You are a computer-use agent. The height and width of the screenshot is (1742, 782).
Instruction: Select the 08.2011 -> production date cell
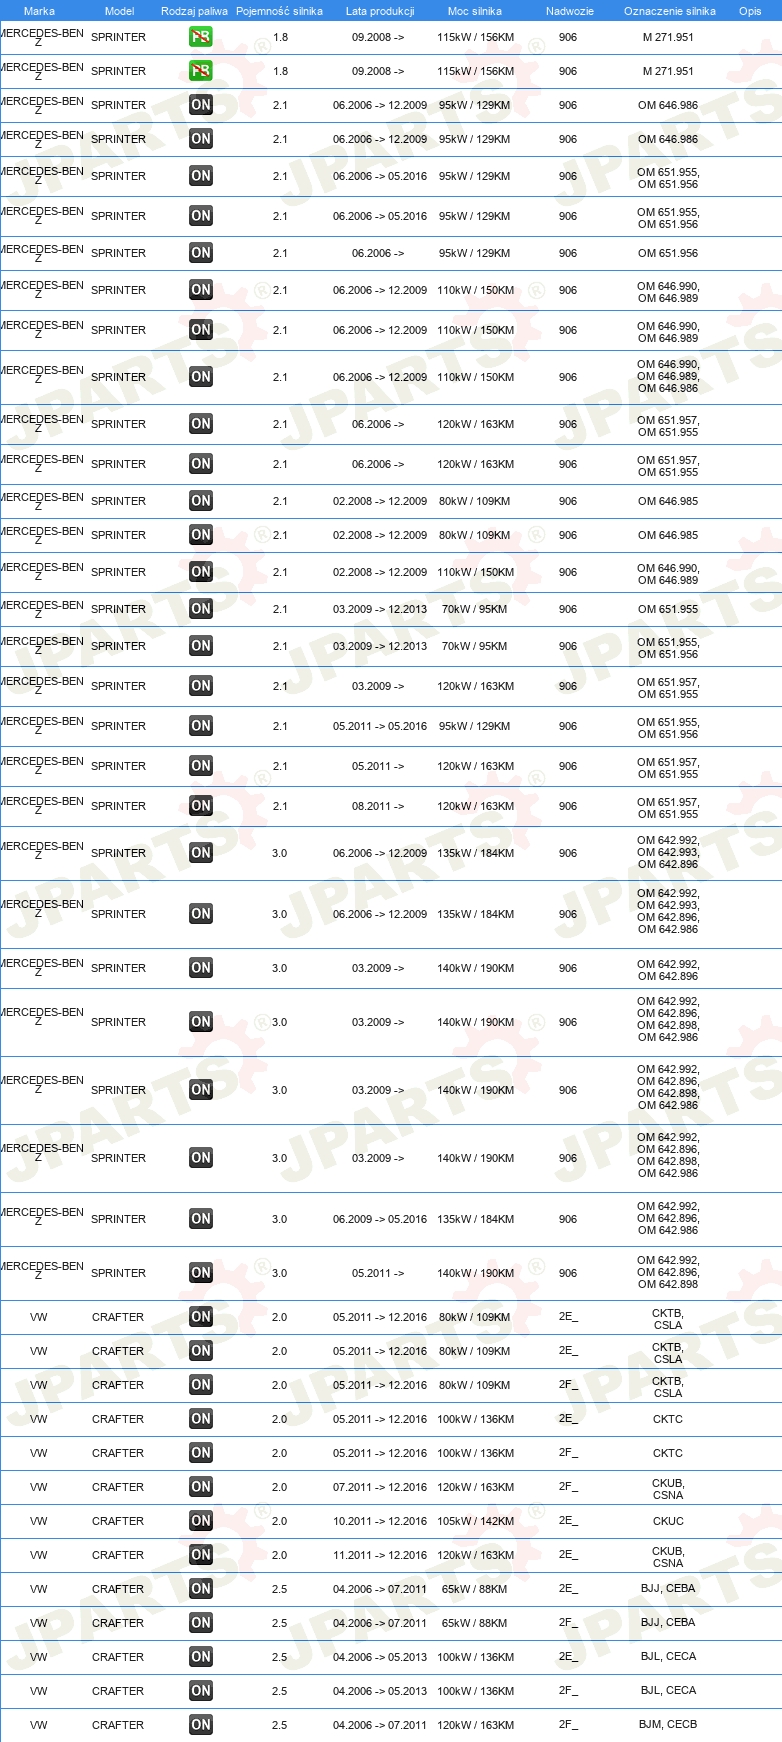(x=378, y=806)
